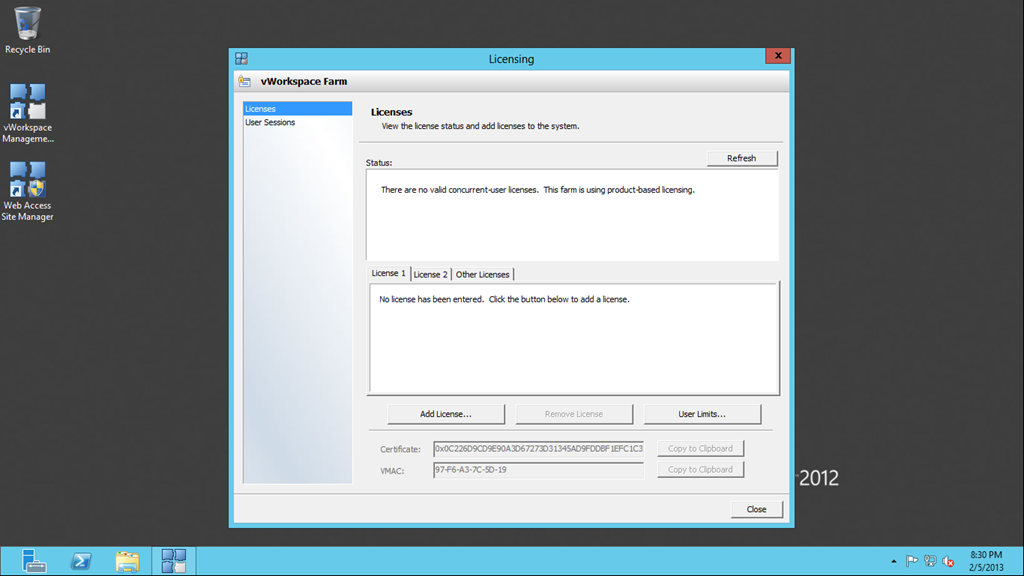This screenshot has width=1024, height=576.
Task: Click the vWorkspace Farm header icon
Action: tap(244, 82)
